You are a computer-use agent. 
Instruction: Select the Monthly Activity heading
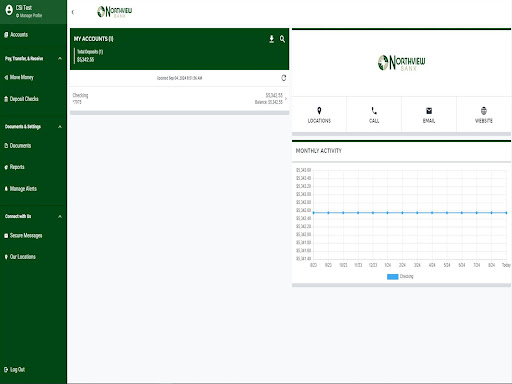tap(319, 151)
